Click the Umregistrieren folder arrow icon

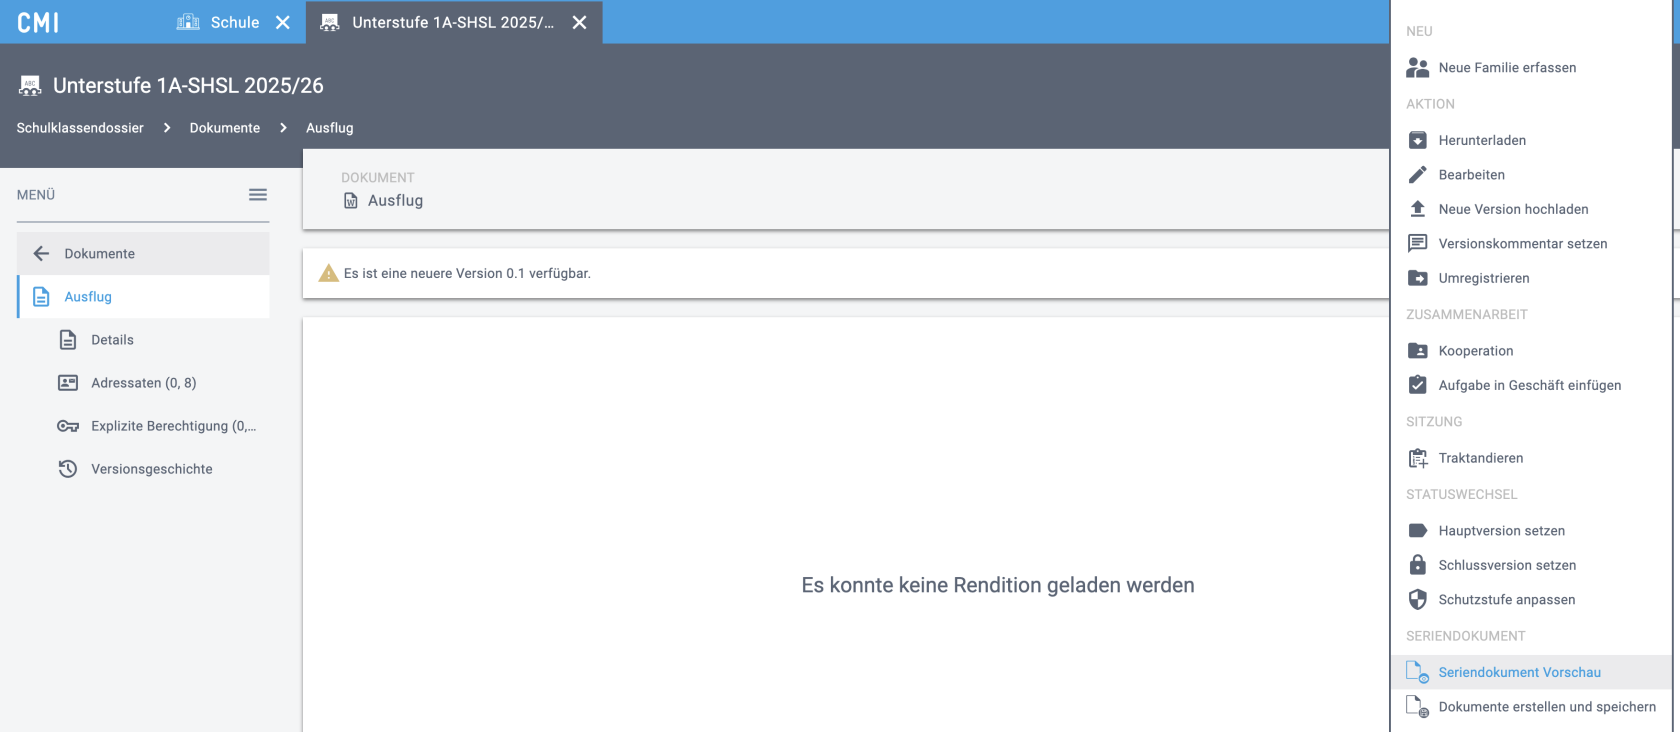coord(1417,278)
